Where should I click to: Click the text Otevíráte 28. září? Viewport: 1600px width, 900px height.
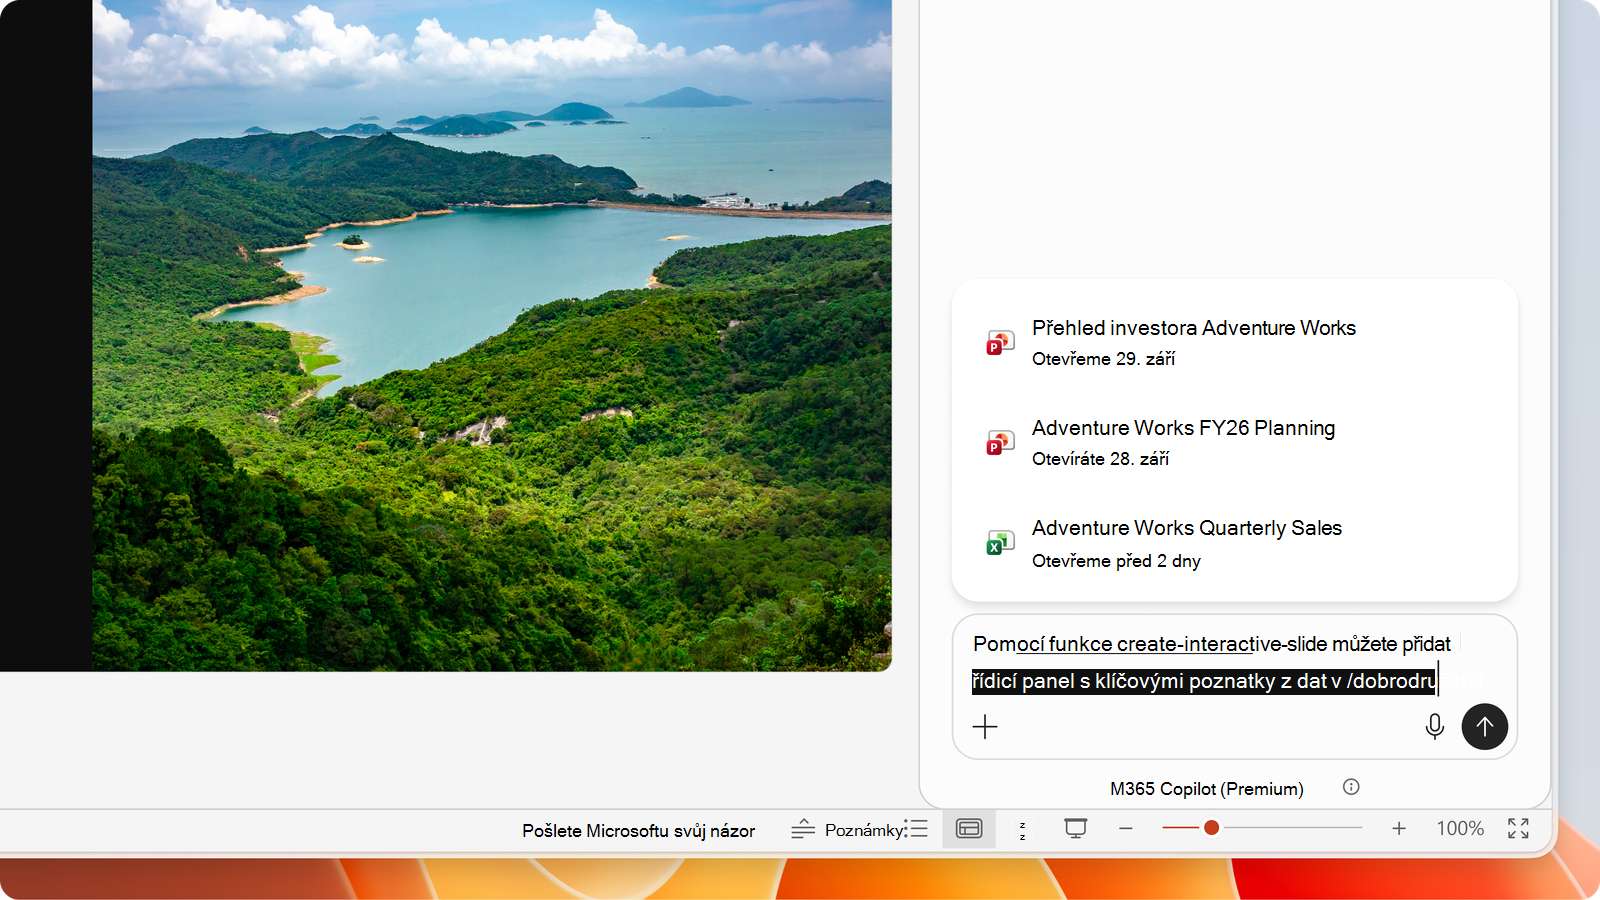pyautogui.click(x=1100, y=459)
